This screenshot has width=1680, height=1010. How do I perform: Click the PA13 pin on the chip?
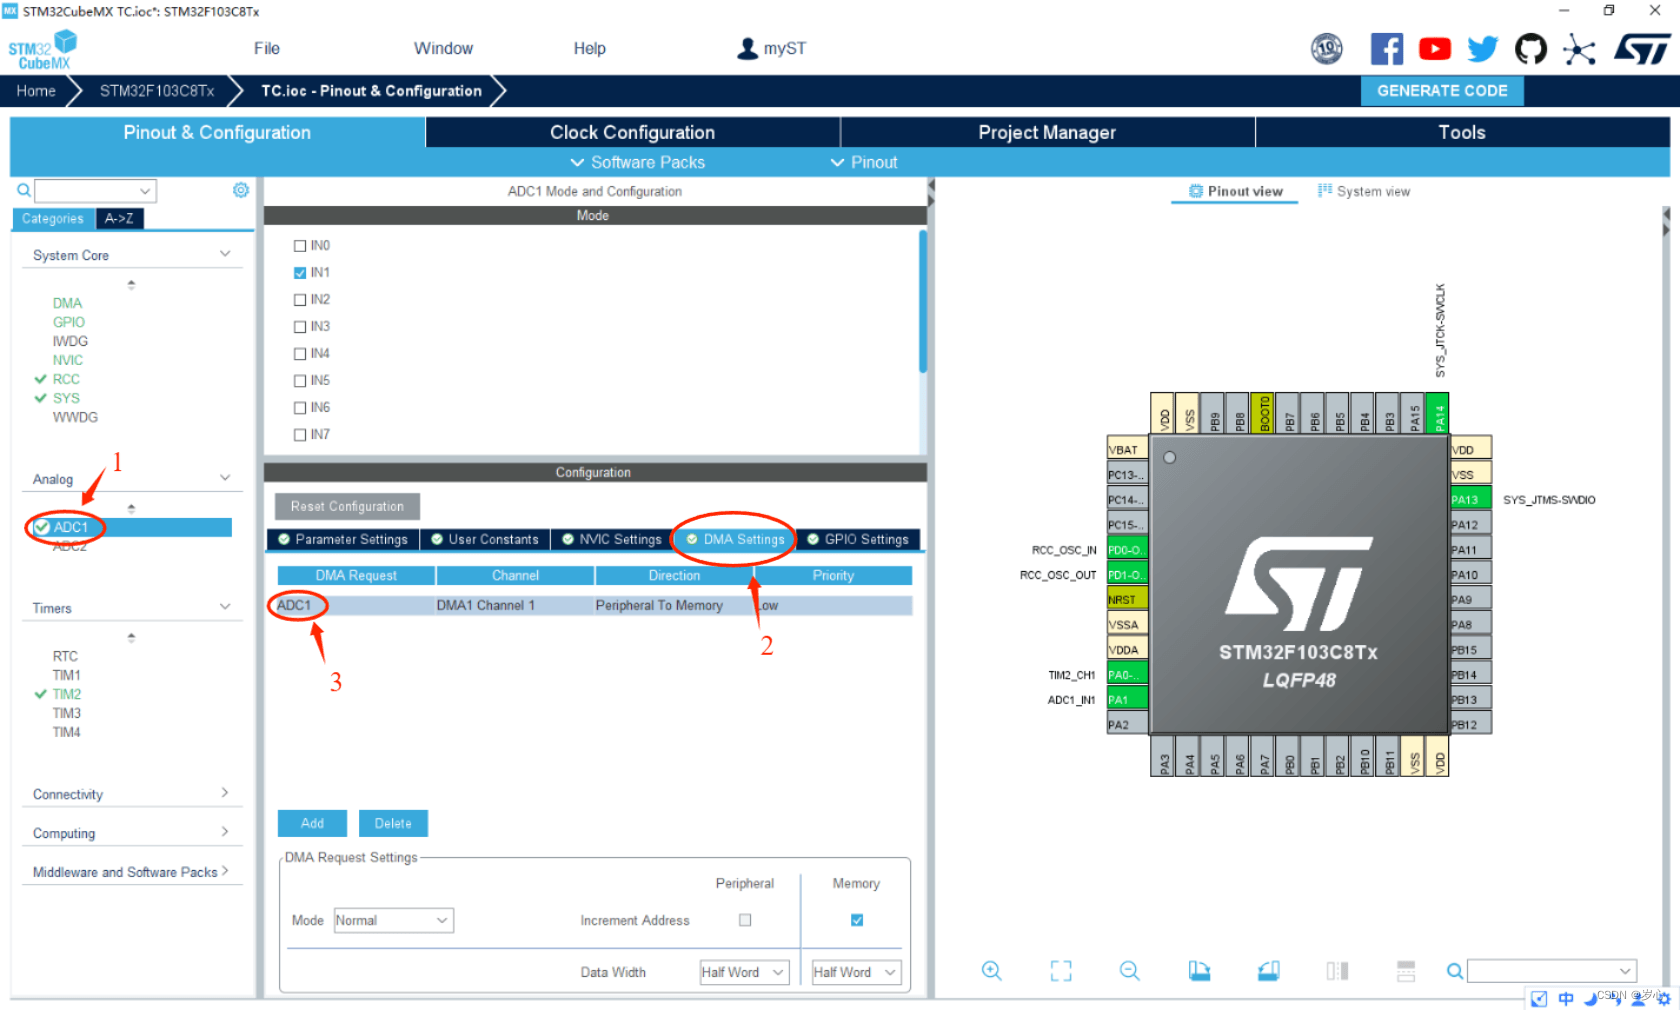tap(1471, 499)
